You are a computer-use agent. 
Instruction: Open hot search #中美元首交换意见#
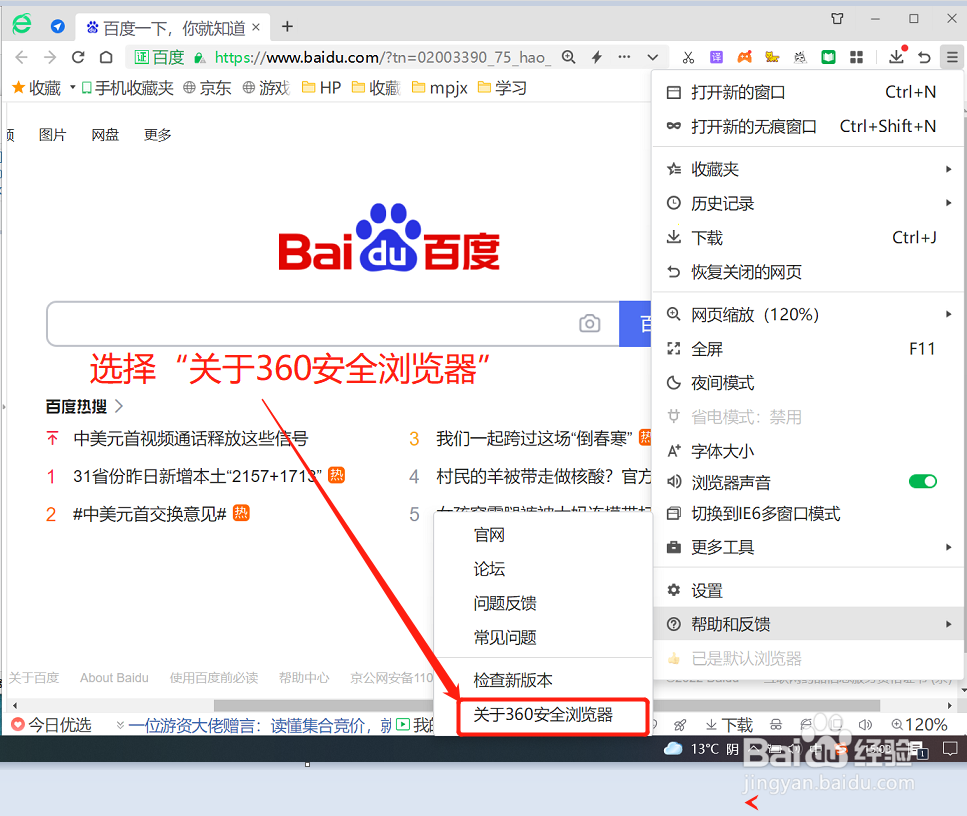click(150, 514)
